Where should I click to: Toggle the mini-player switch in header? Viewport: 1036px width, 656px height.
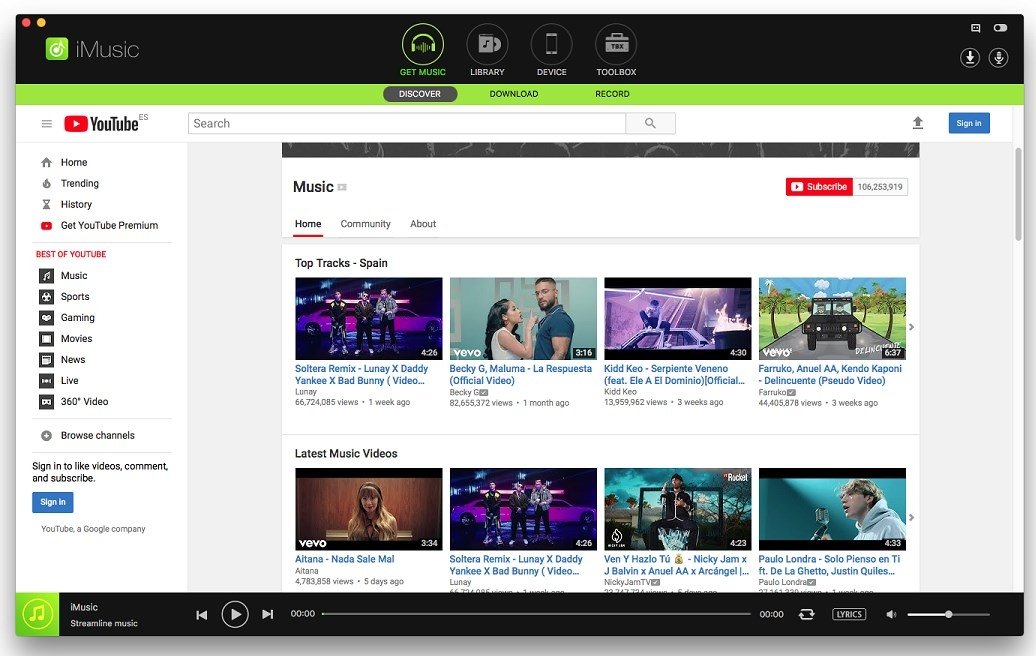click(x=1000, y=28)
